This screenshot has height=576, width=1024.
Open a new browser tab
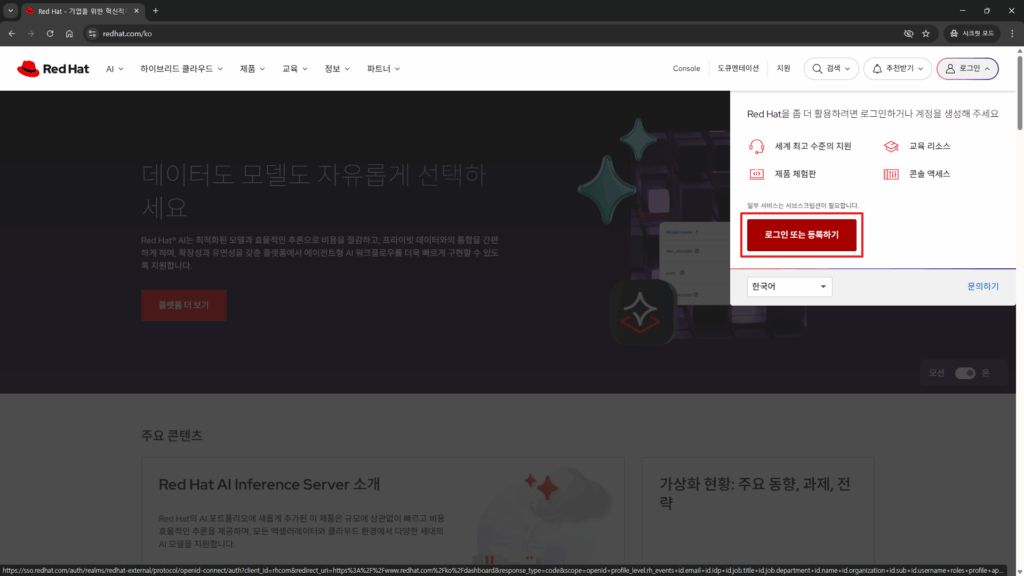coord(155,11)
